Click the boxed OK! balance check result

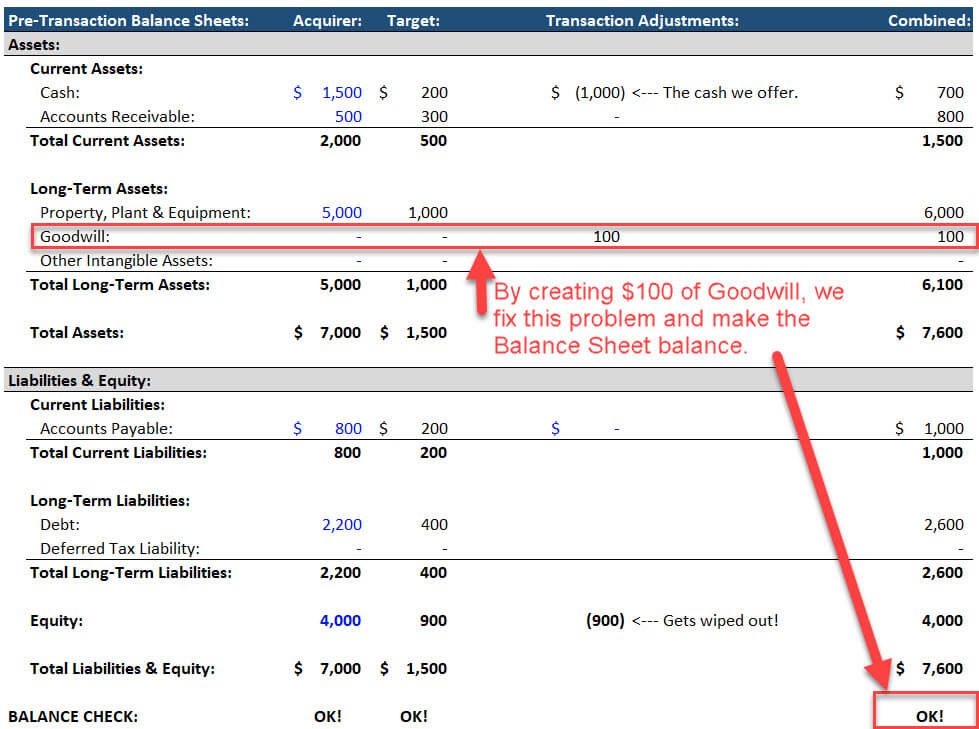click(930, 715)
